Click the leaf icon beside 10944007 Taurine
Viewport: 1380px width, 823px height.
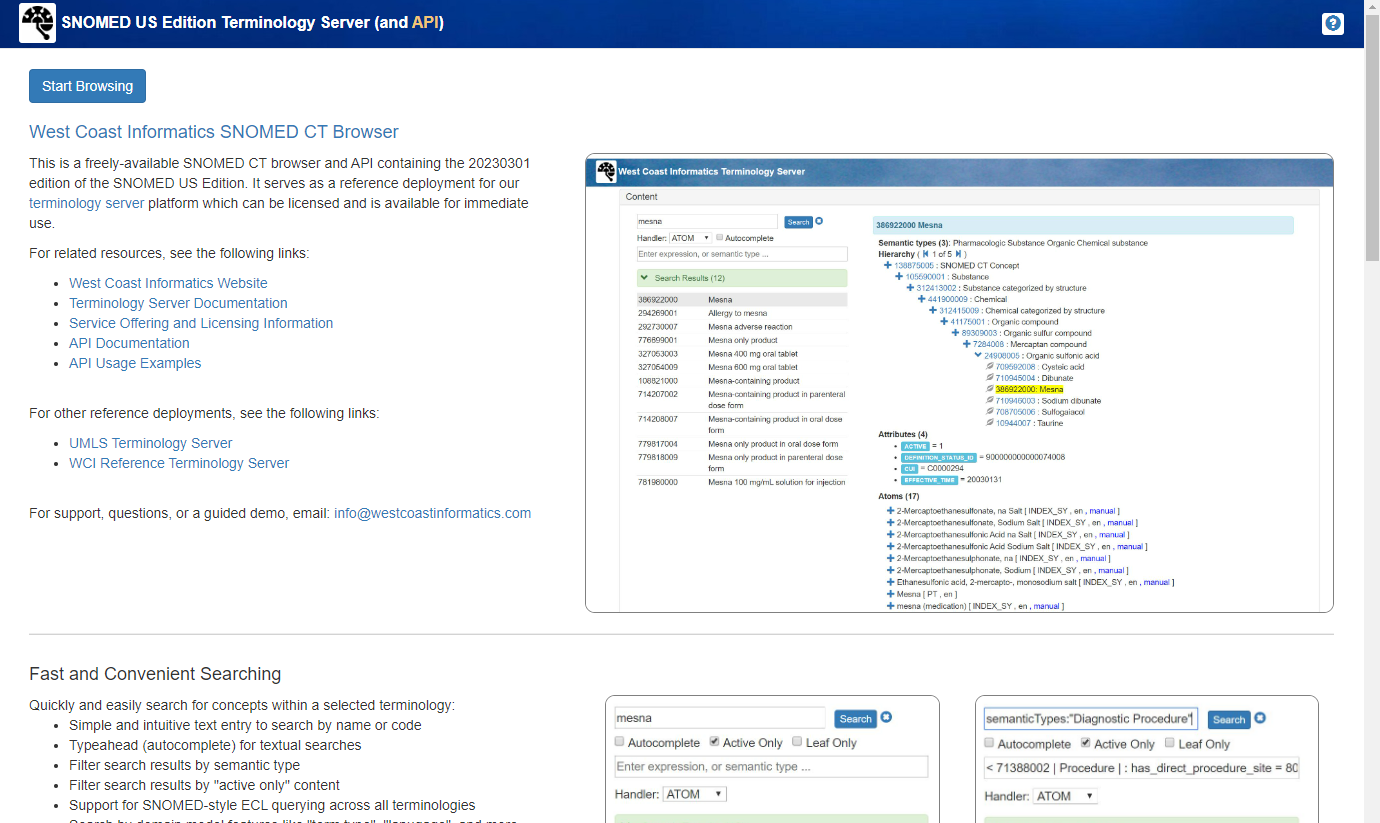(989, 423)
